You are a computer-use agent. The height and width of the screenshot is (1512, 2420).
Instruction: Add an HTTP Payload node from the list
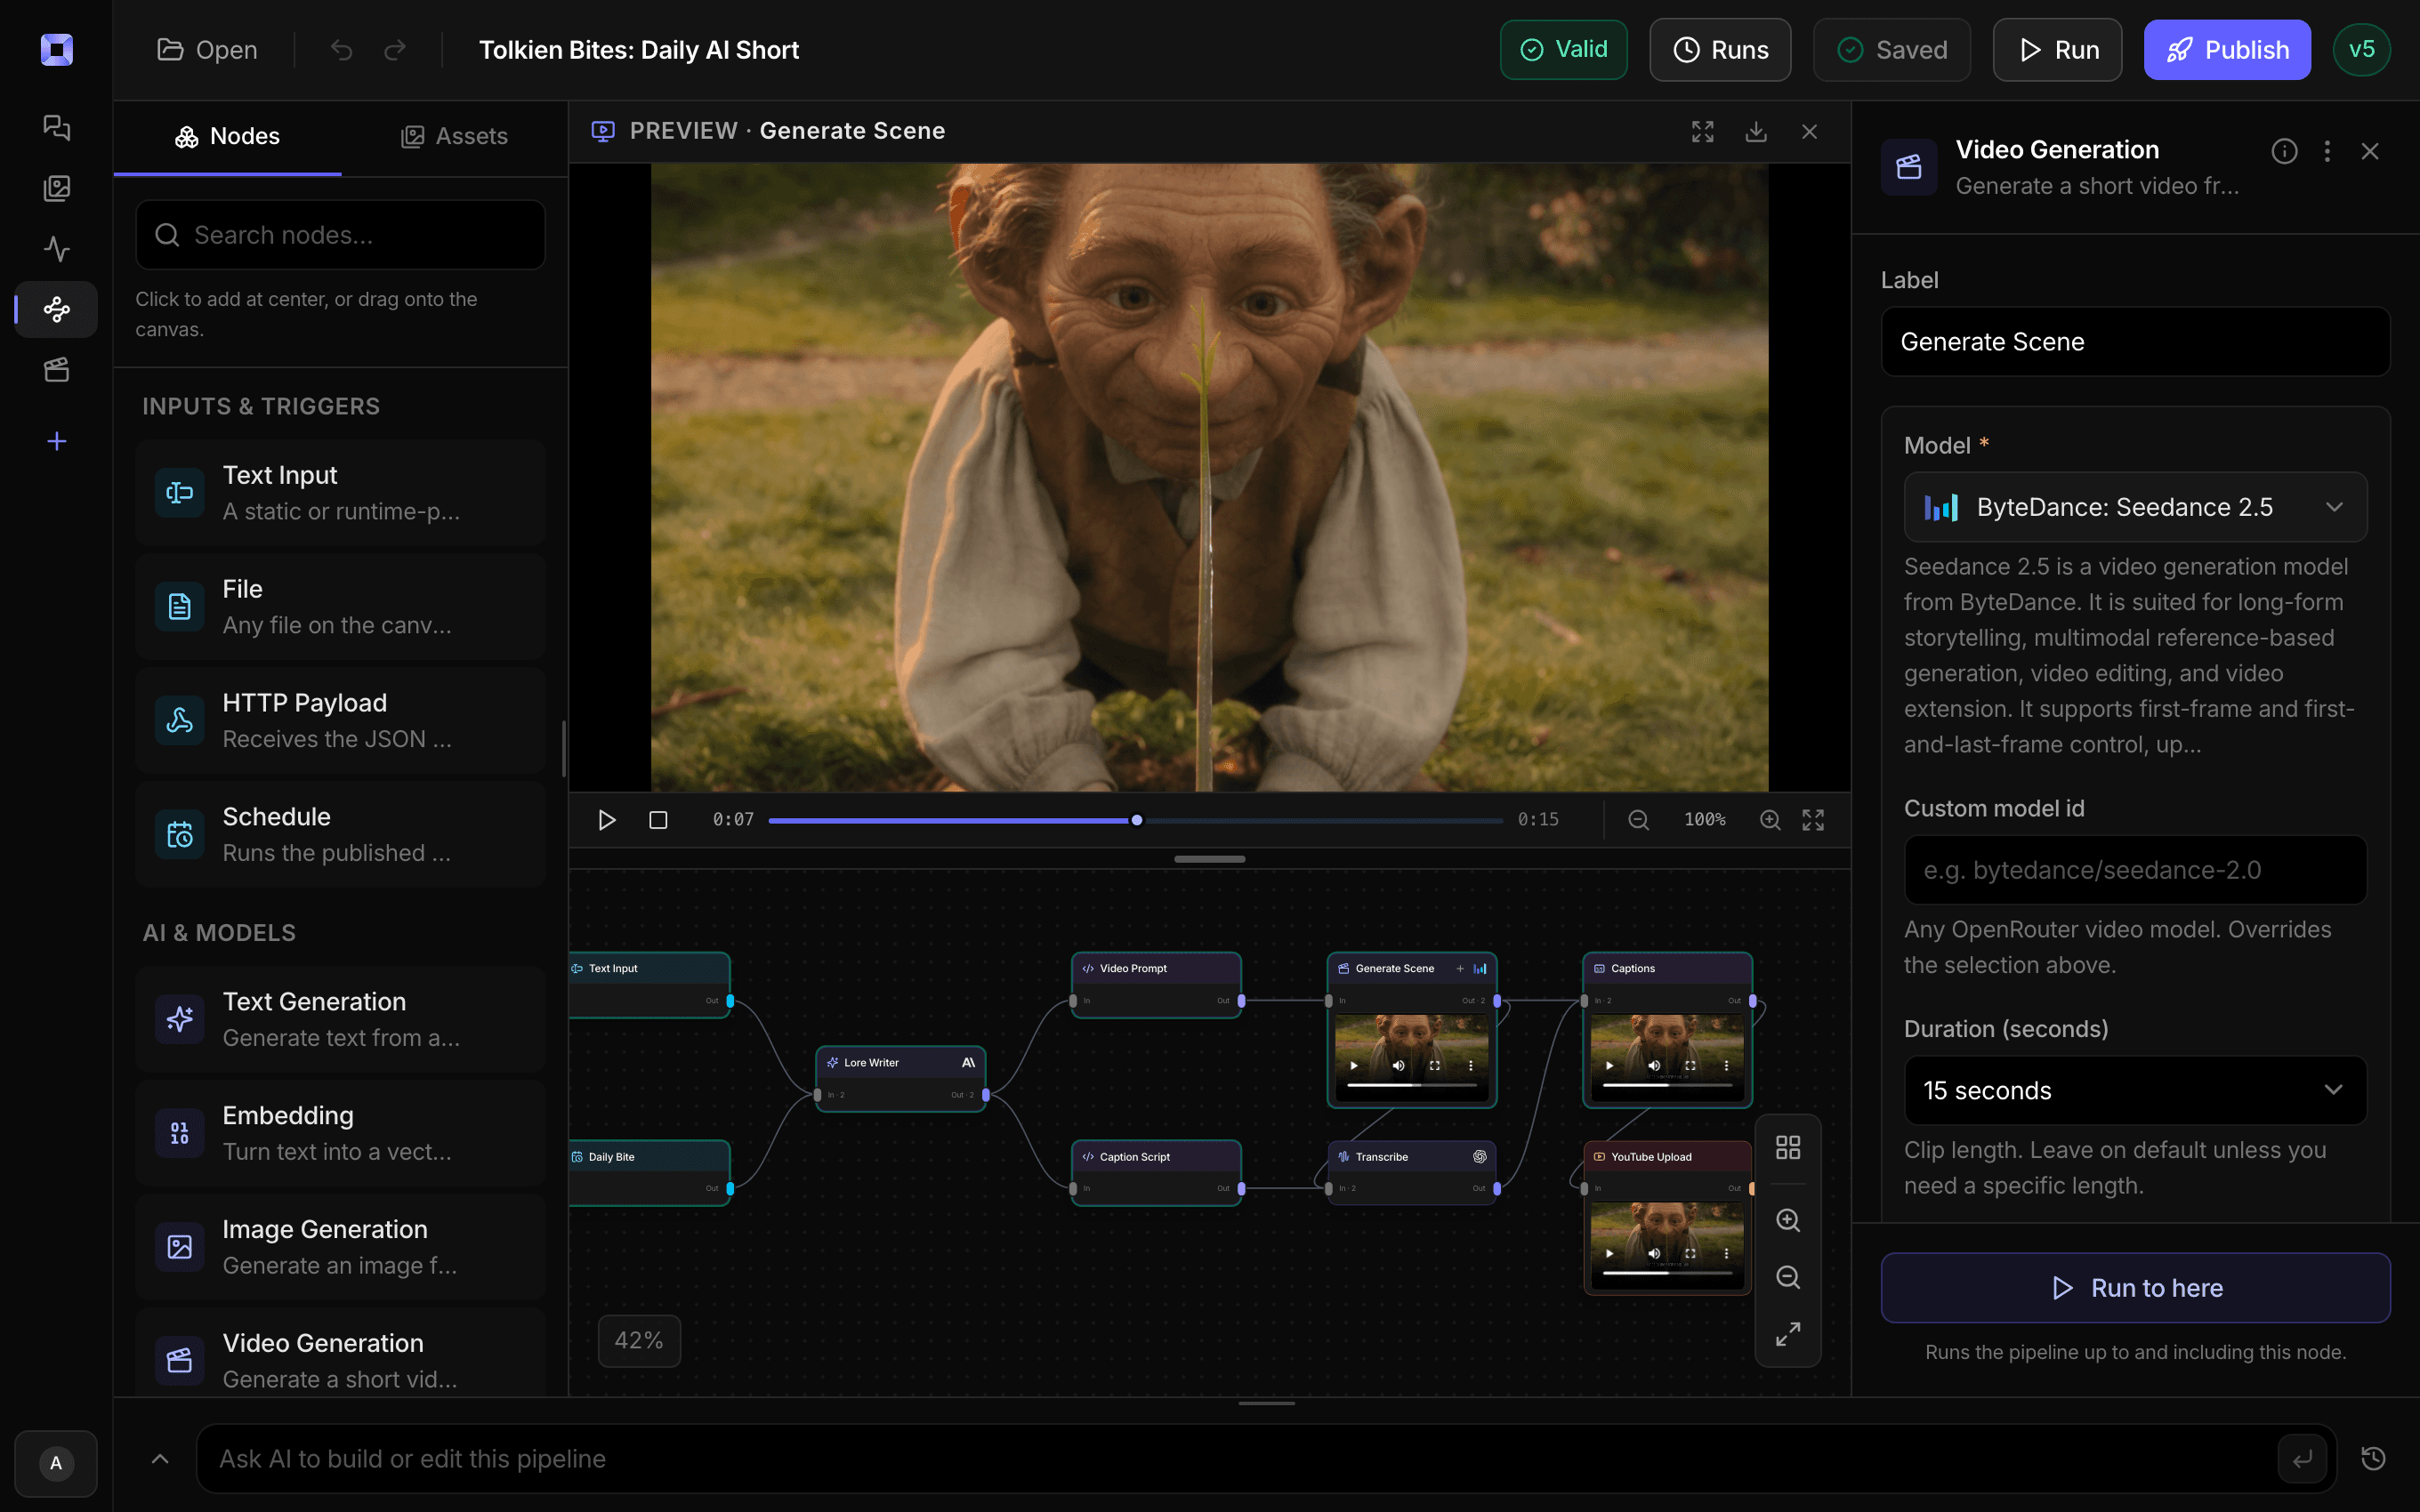tap(340, 721)
